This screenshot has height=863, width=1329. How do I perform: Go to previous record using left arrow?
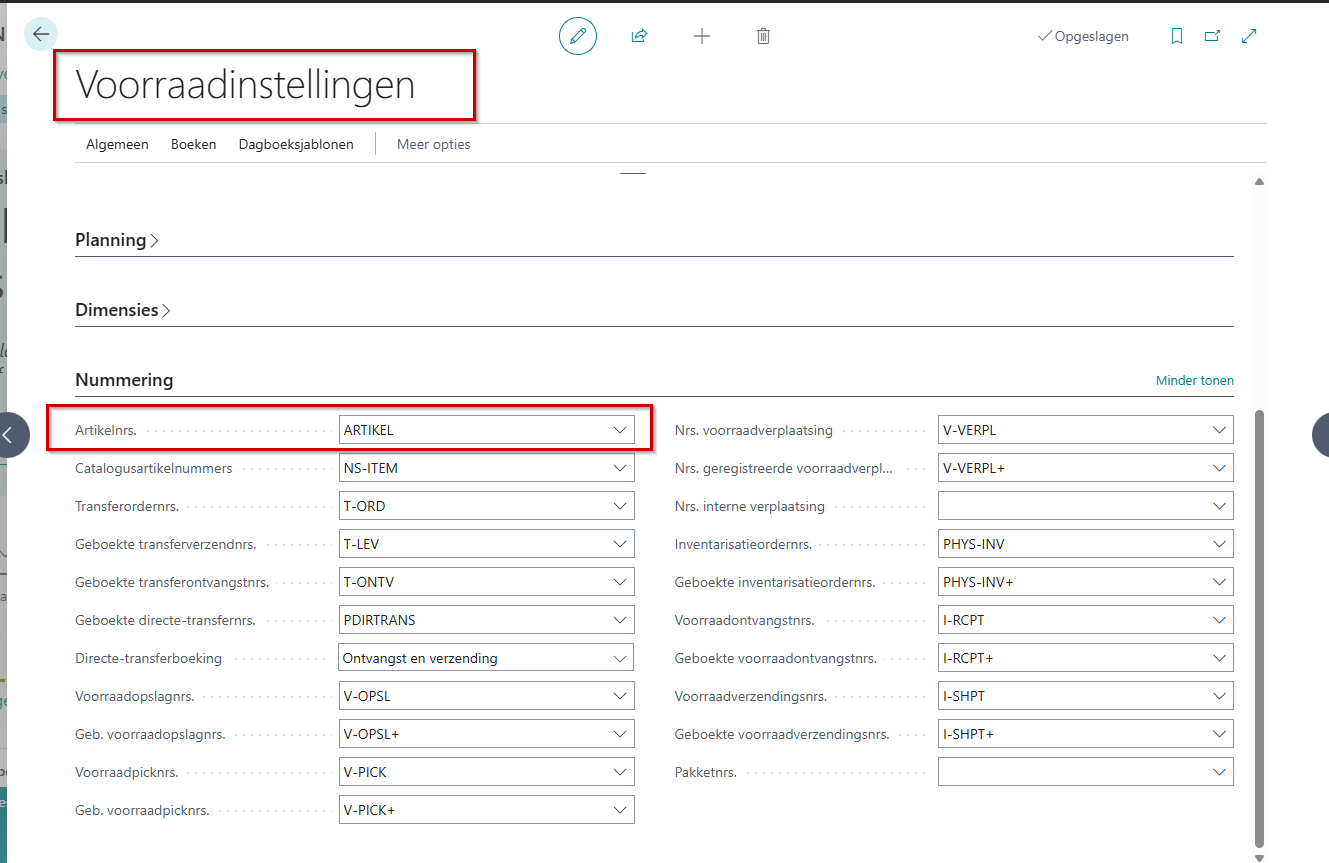pos(10,435)
